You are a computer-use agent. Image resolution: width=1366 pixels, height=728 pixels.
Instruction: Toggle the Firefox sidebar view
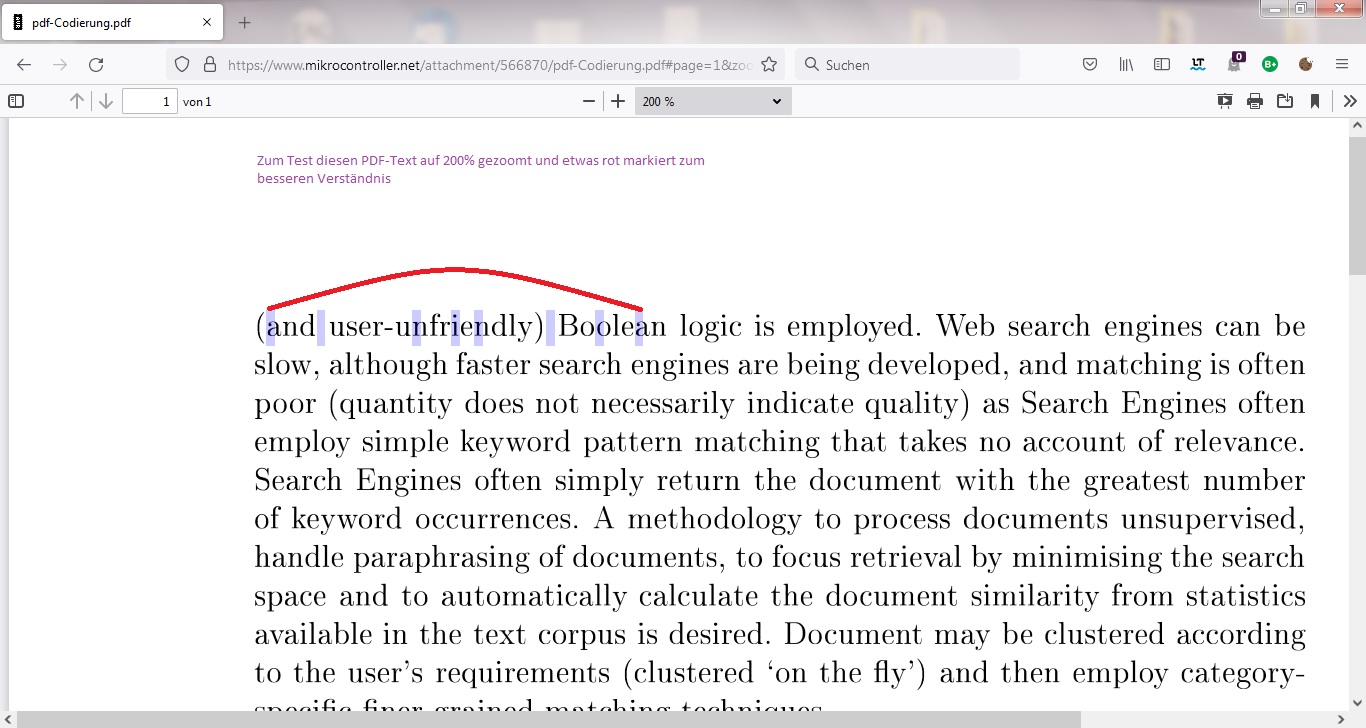pos(1162,64)
